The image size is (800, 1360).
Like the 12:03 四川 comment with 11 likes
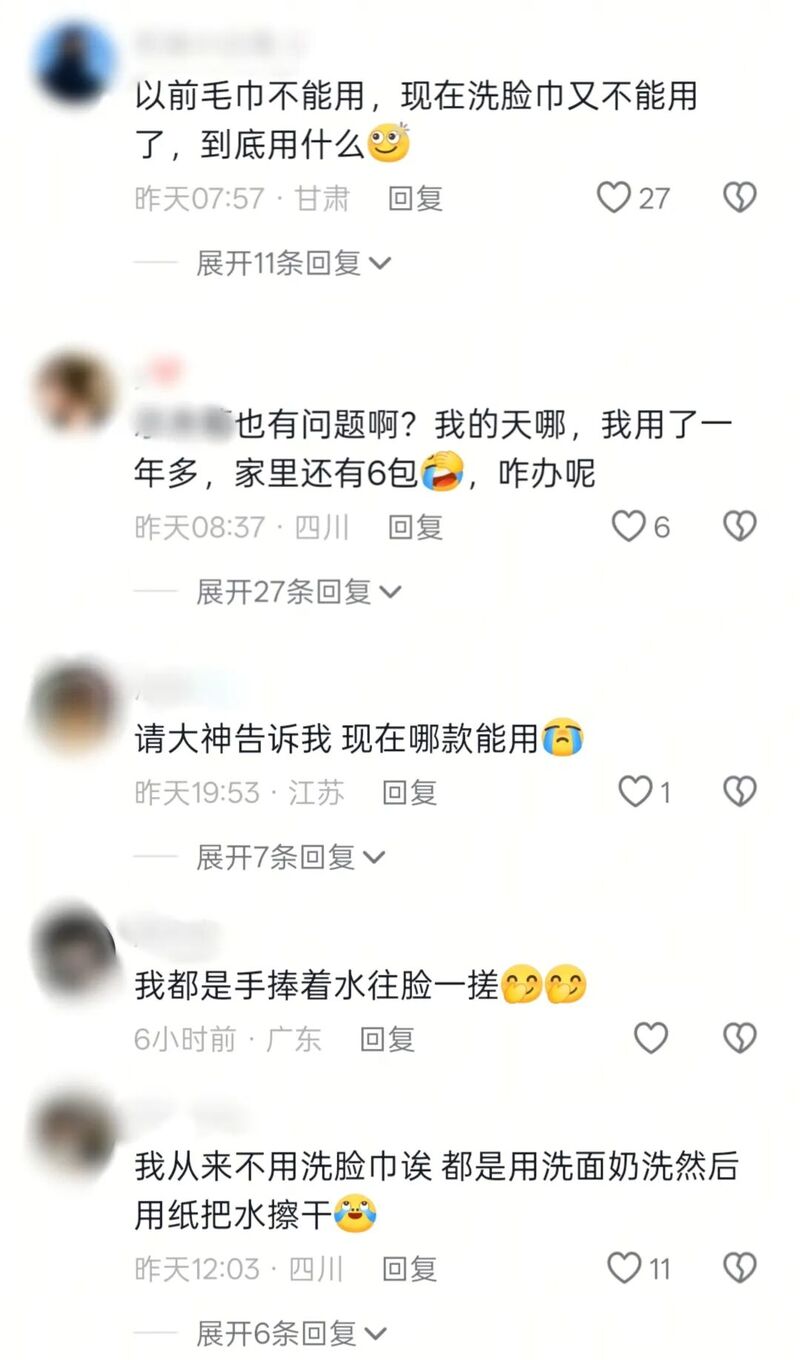(x=625, y=1268)
